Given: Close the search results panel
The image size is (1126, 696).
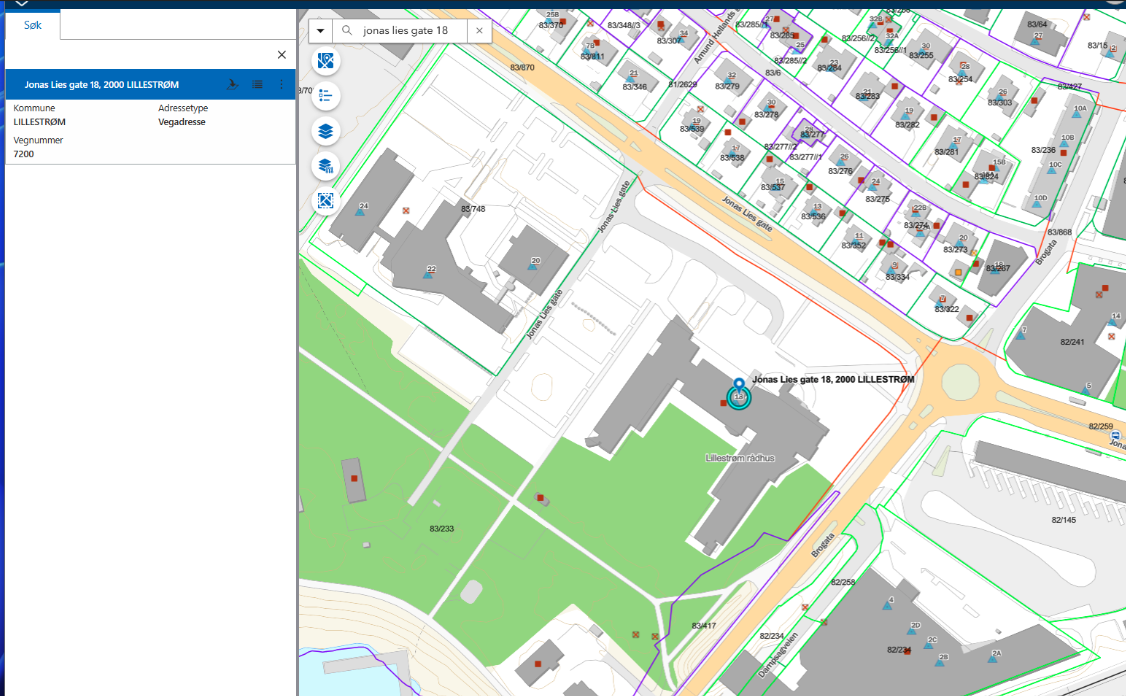Looking at the screenshot, I should [281, 55].
